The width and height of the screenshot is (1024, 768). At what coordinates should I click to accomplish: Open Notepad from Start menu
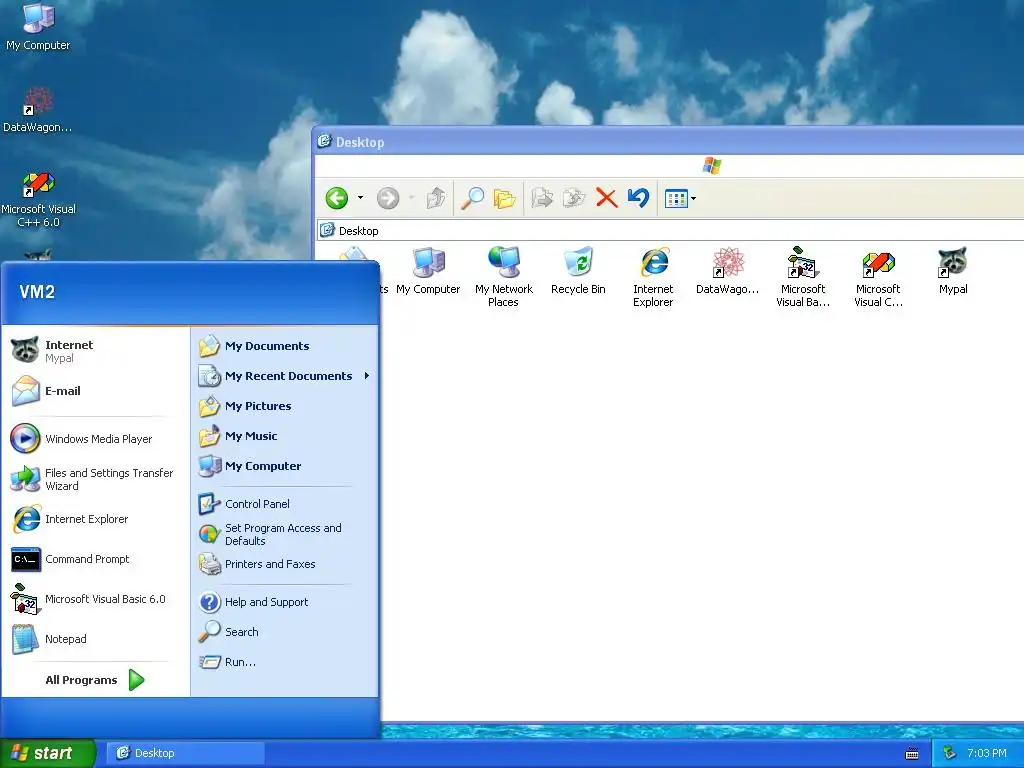tap(96, 639)
